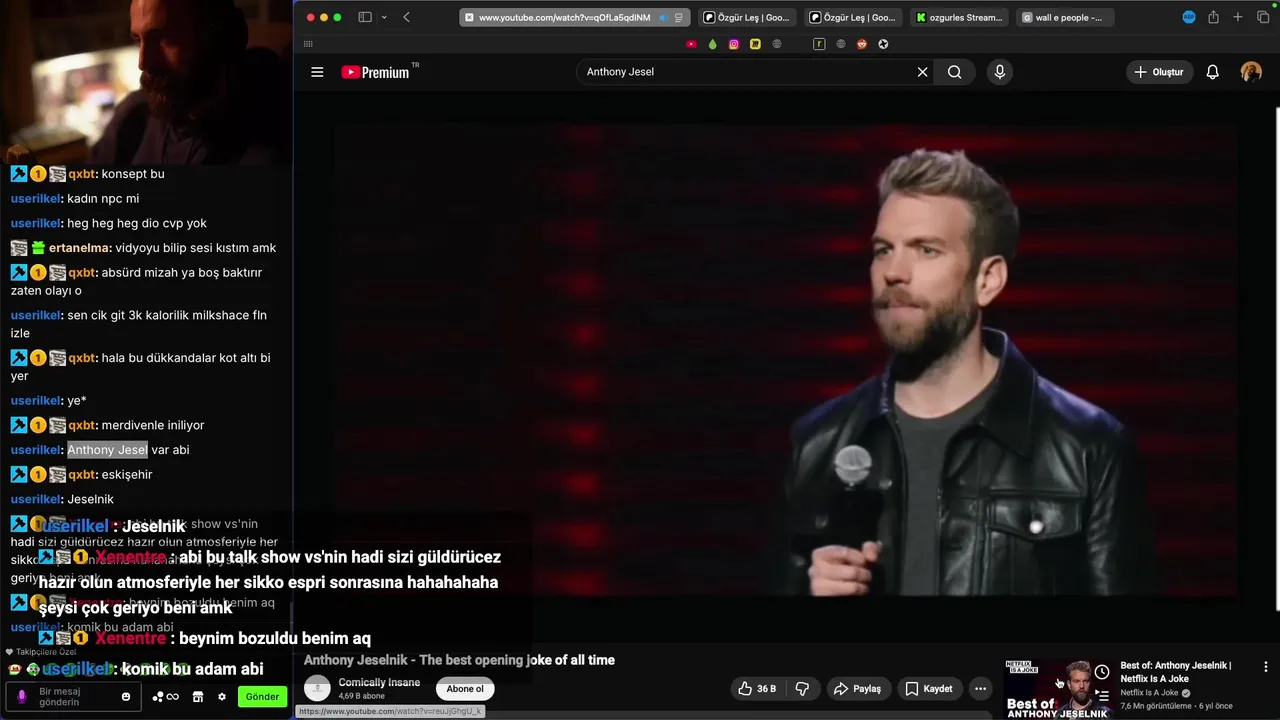
Task: Expand the Safari sidebar dropdown chevron
Action: (x=384, y=17)
